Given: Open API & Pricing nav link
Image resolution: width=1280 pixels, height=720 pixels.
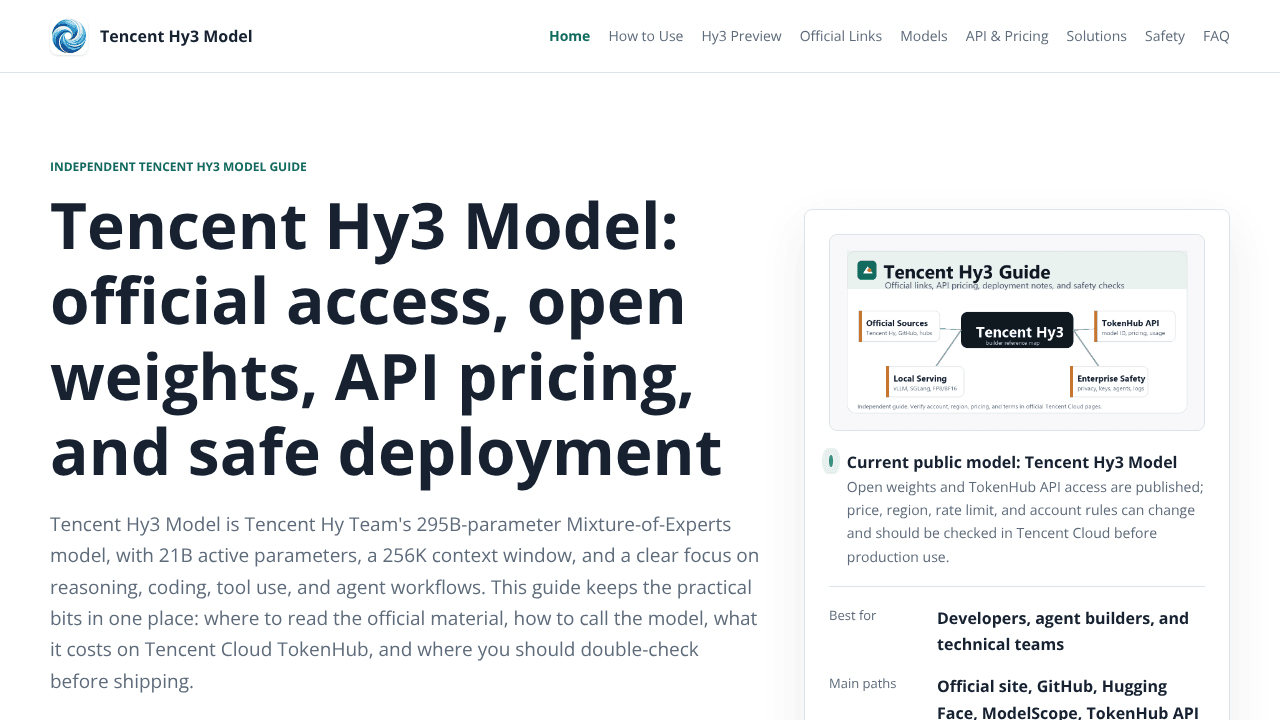Looking at the screenshot, I should (1007, 36).
